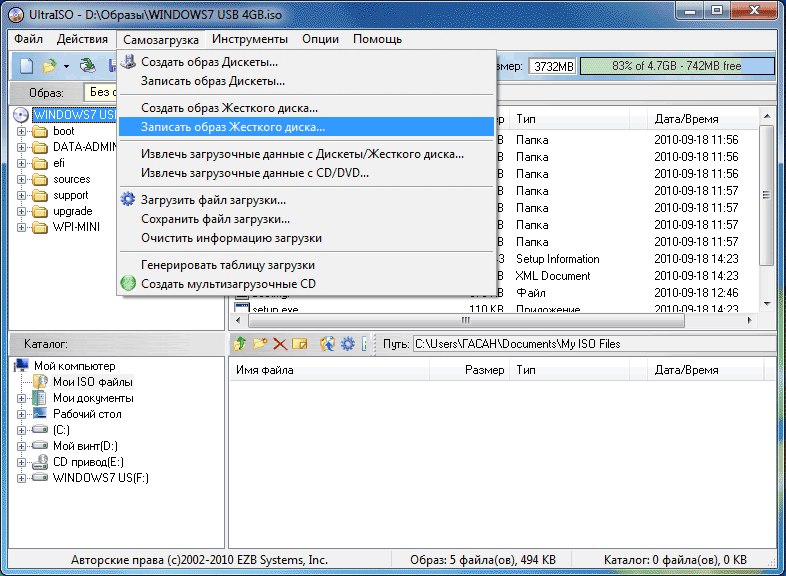Image resolution: width=786 pixels, height=576 pixels.
Task: Open the Помощь menu
Action: coord(377,39)
